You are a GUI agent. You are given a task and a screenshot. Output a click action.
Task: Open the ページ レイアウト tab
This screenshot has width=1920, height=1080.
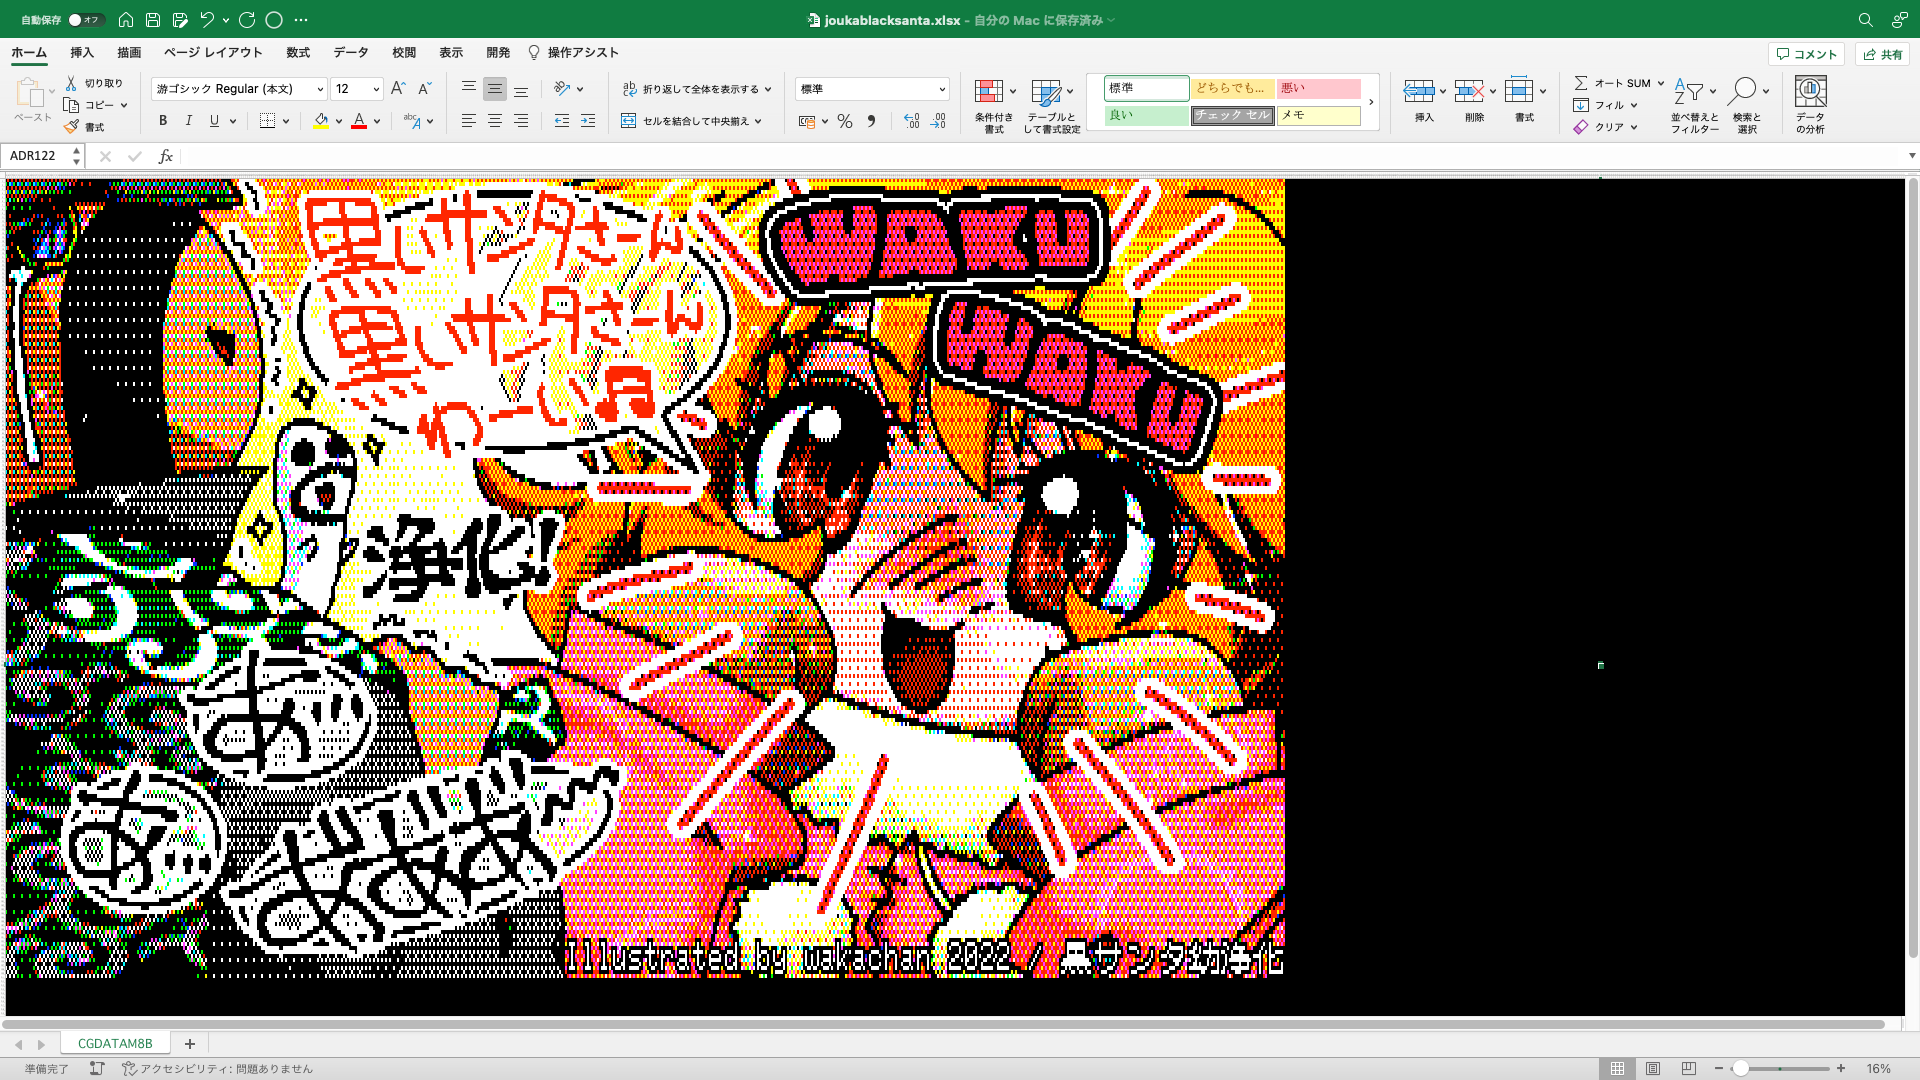coord(213,53)
